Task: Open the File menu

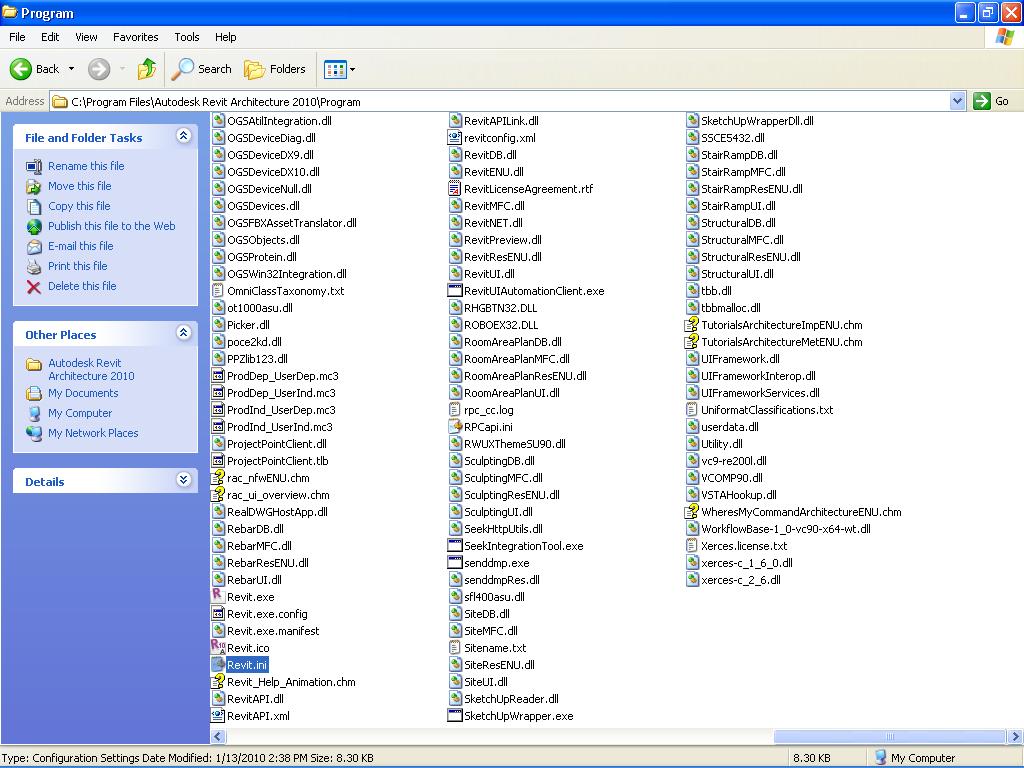Action: point(17,37)
